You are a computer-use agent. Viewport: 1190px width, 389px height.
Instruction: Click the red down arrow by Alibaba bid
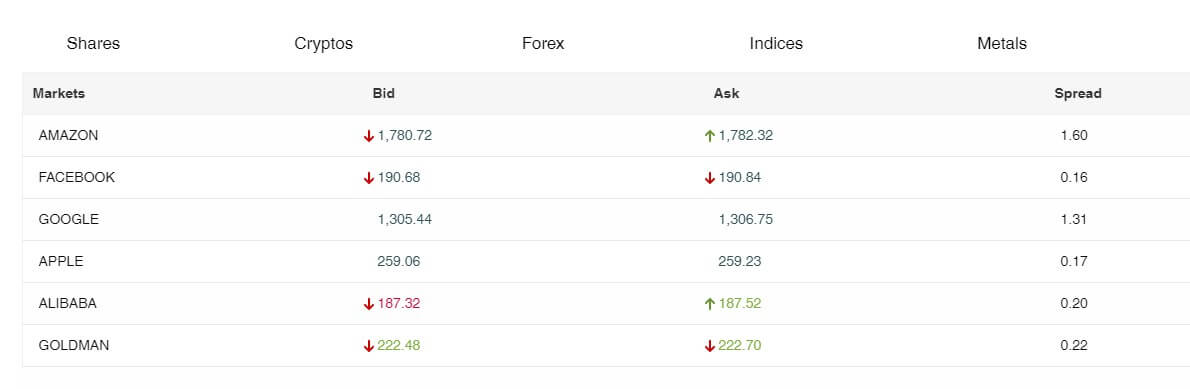pos(369,303)
